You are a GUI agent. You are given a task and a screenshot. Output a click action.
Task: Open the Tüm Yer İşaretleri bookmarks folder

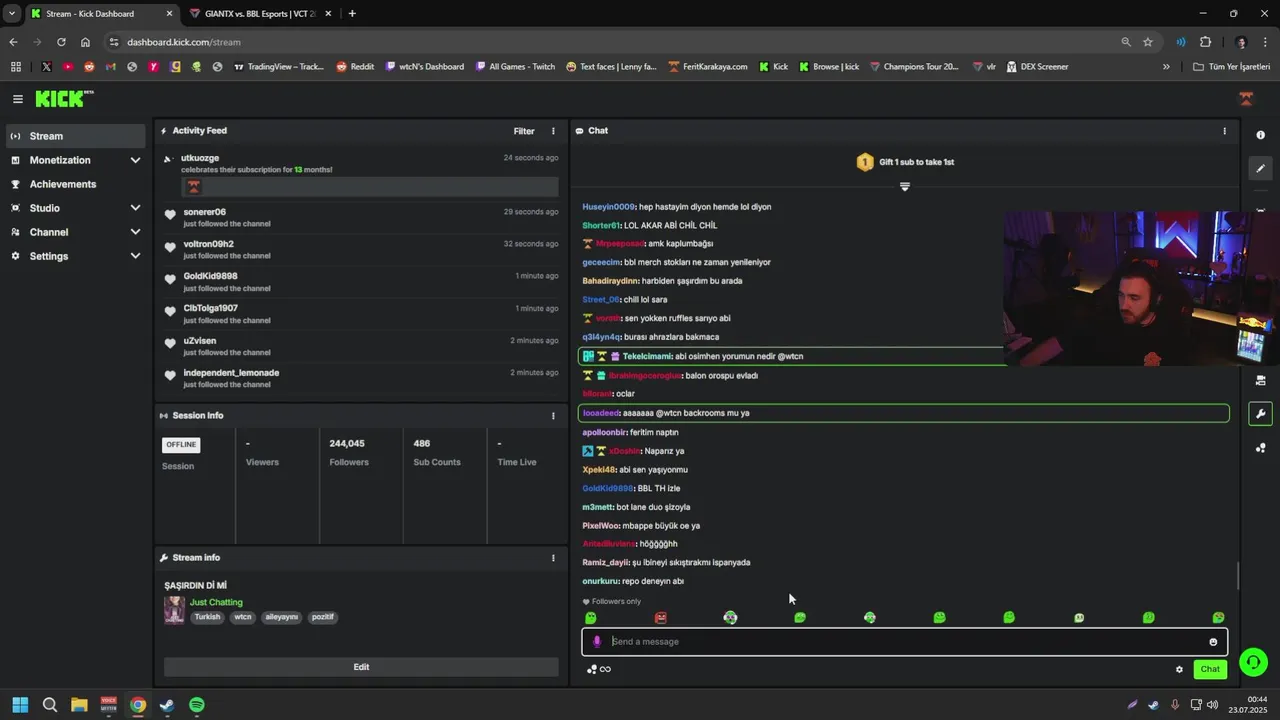tap(1231, 67)
